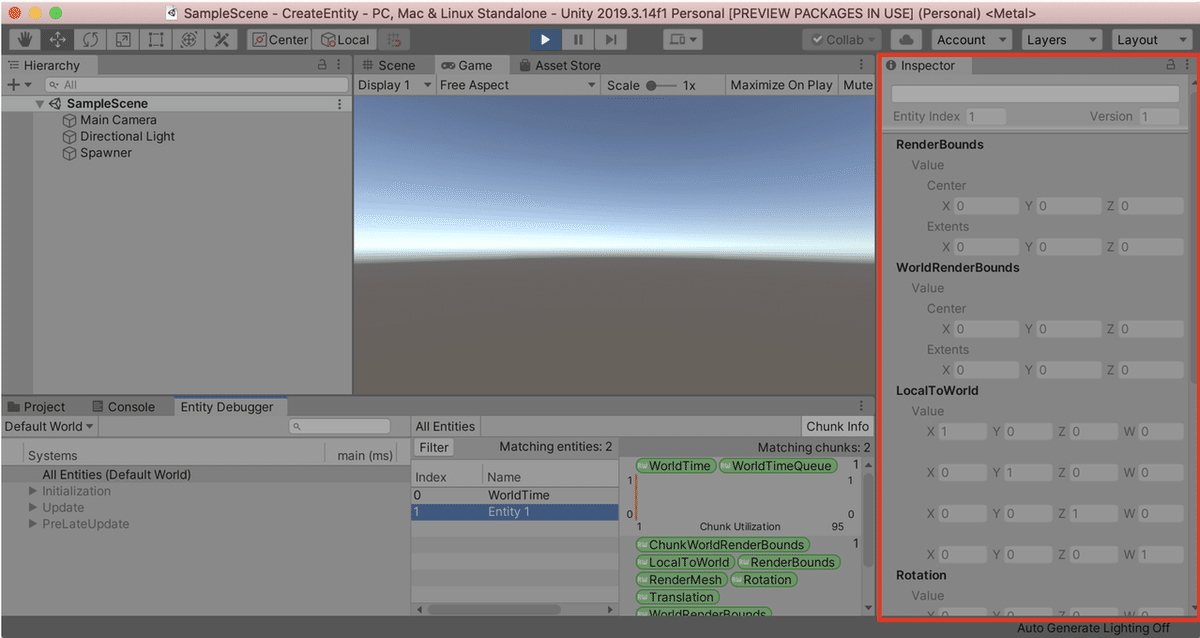Lock the Inspector panel
The height and width of the screenshot is (638, 1200).
point(1170,65)
